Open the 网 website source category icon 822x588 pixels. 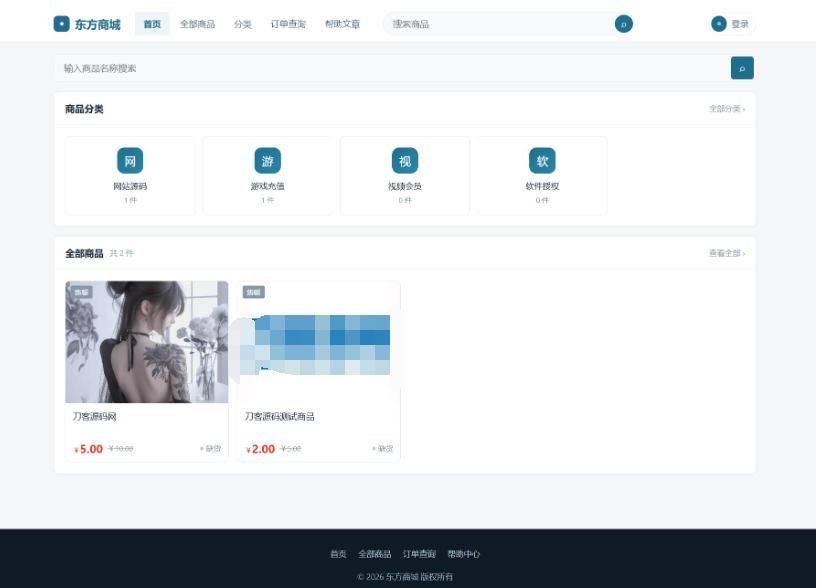coord(130,161)
